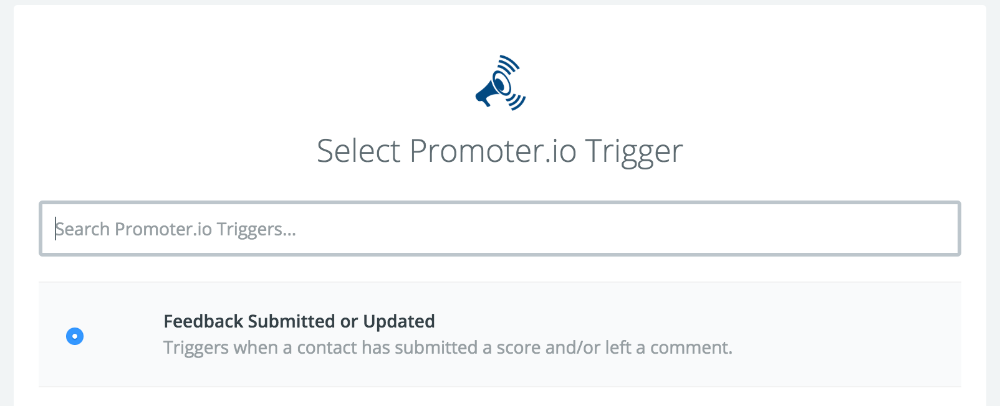Image resolution: width=1000 pixels, height=406 pixels.
Task: Click the trigger description about score and comment
Action: 448,348
